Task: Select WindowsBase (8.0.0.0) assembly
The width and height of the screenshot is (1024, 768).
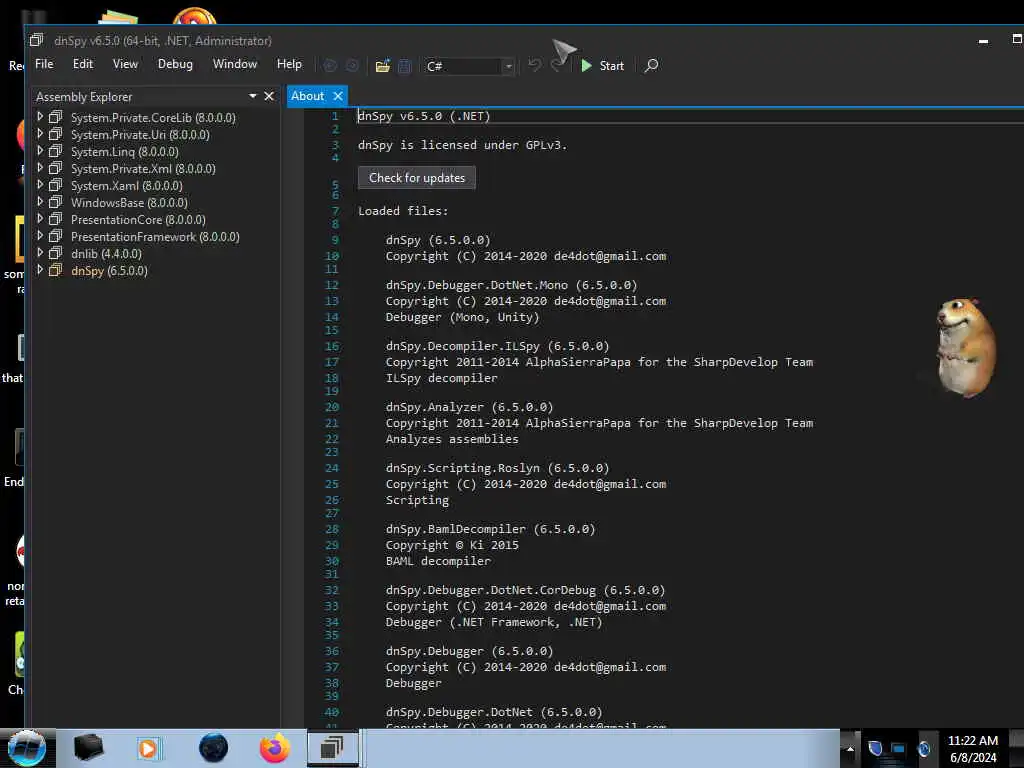Action: (x=129, y=202)
